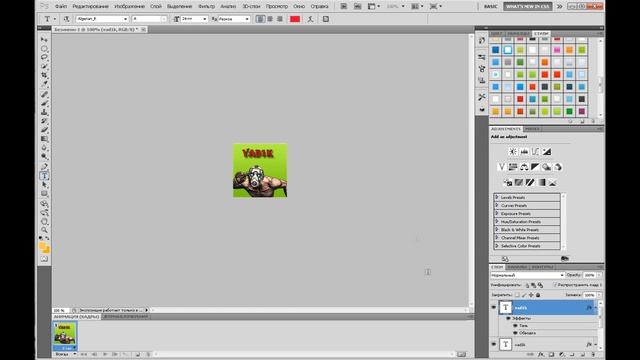The width and height of the screenshot is (640, 360).
Task: Toggle lock transparent pixels
Action: pyautogui.click(x=517, y=295)
